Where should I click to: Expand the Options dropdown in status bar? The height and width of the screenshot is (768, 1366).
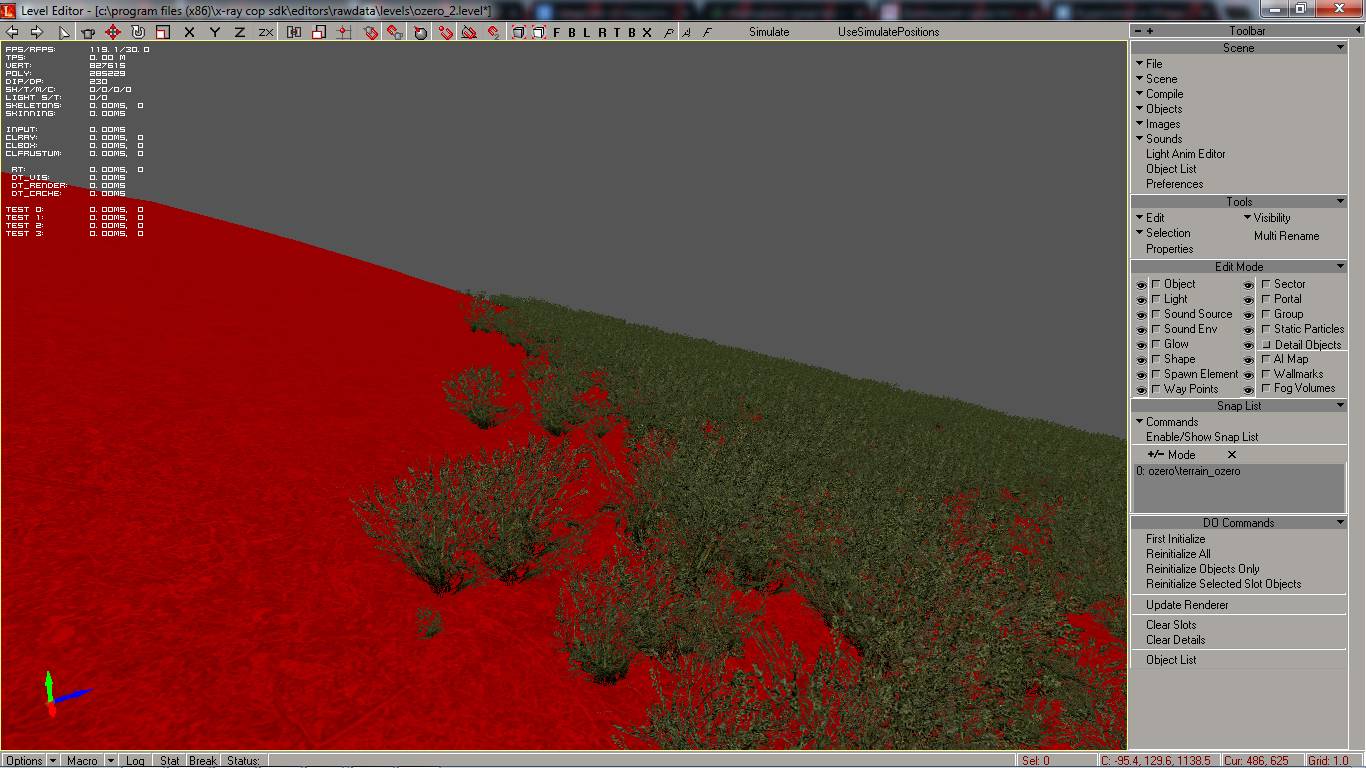[x=52, y=761]
